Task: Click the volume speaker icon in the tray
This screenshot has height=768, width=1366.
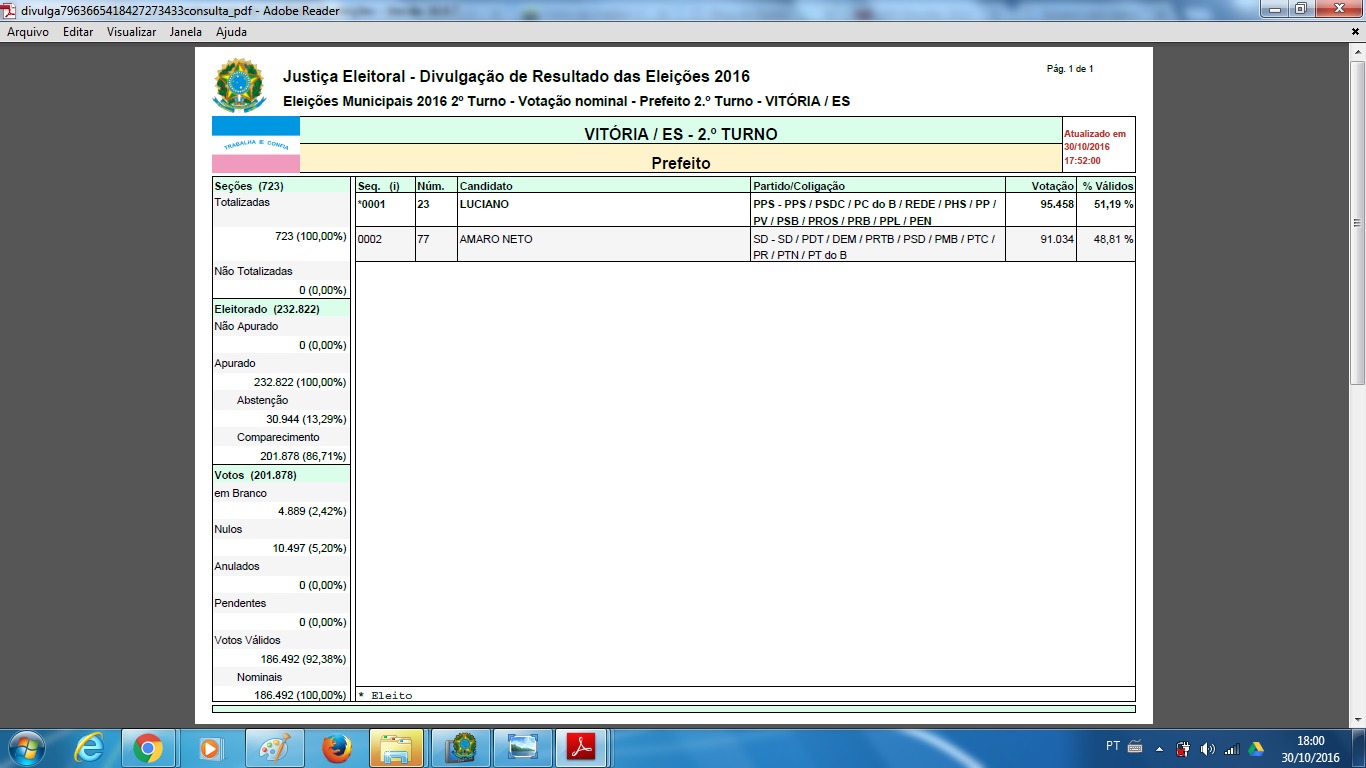Action: coord(1207,748)
